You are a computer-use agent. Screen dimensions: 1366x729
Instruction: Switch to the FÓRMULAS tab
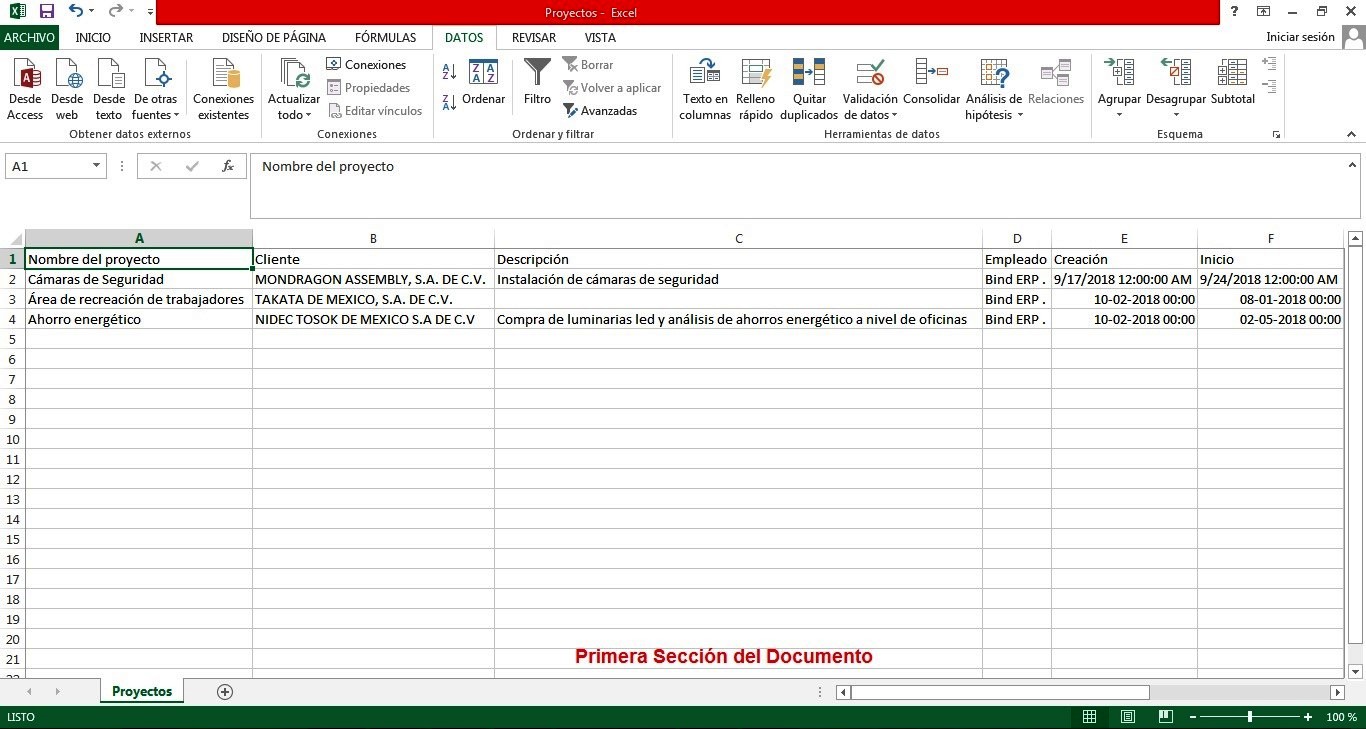(x=385, y=37)
